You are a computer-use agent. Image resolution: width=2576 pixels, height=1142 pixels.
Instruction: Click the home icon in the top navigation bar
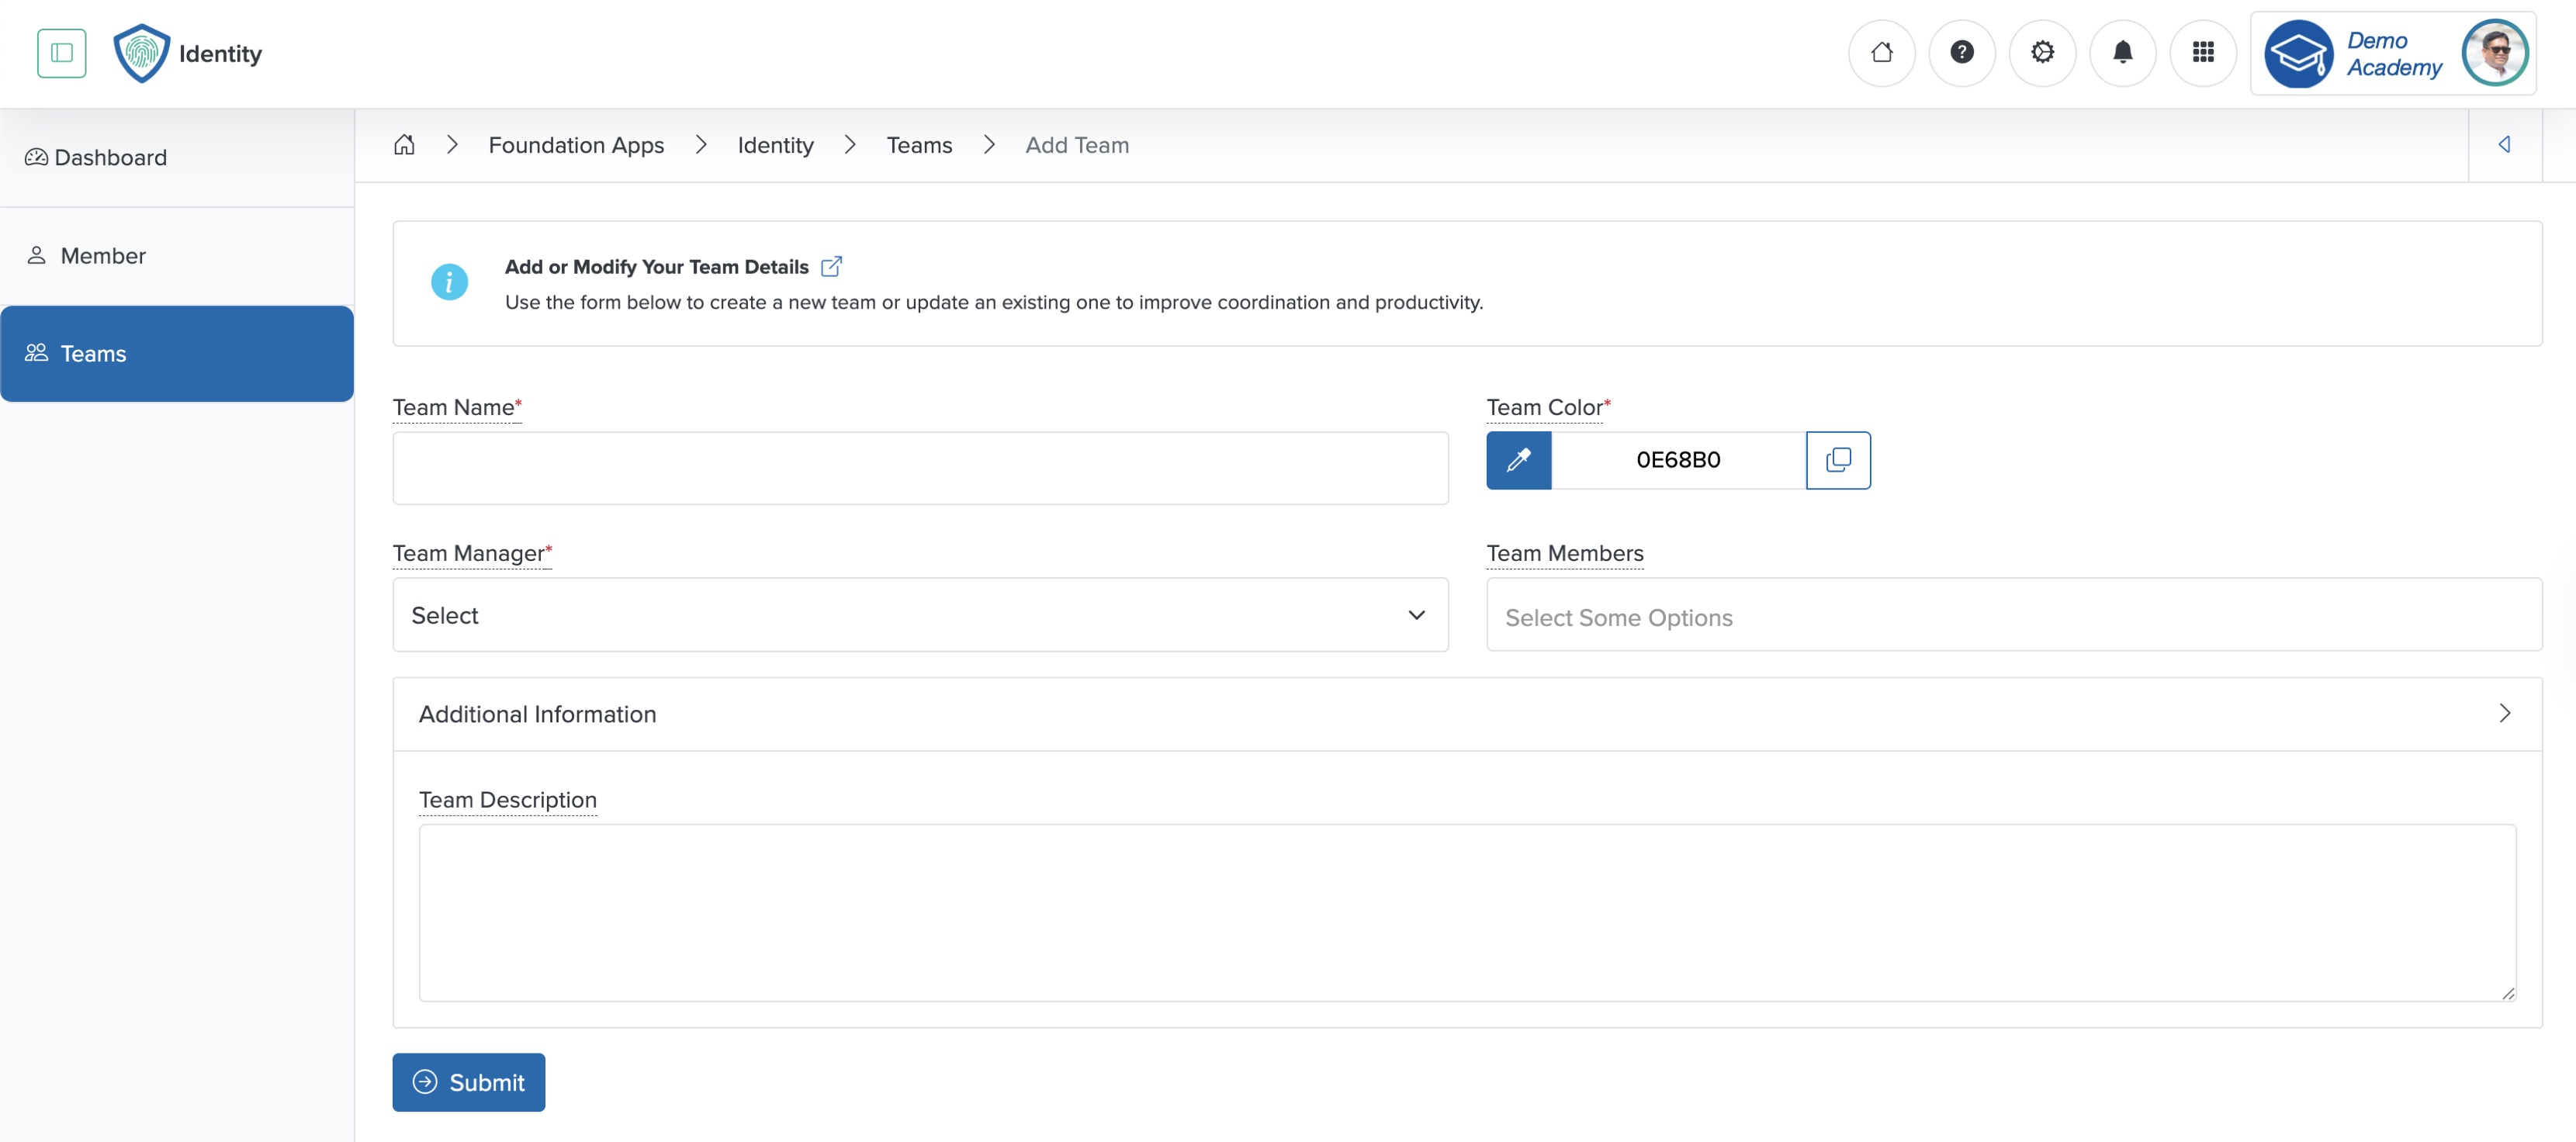[1882, 52]
